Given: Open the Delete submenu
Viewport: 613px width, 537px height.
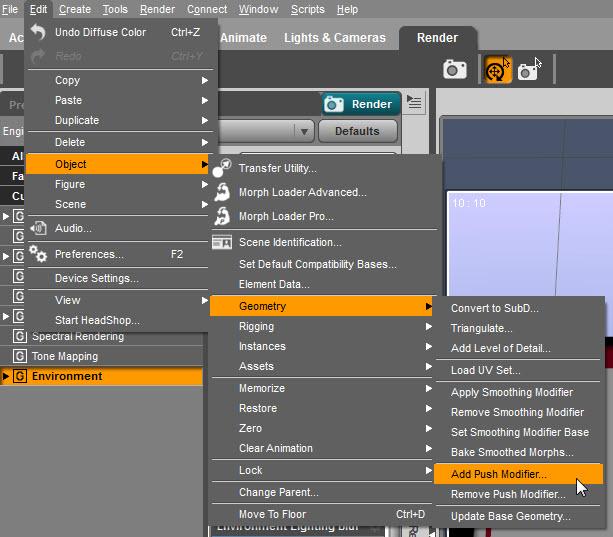Looking at the screenshot, I should point(120,142).
